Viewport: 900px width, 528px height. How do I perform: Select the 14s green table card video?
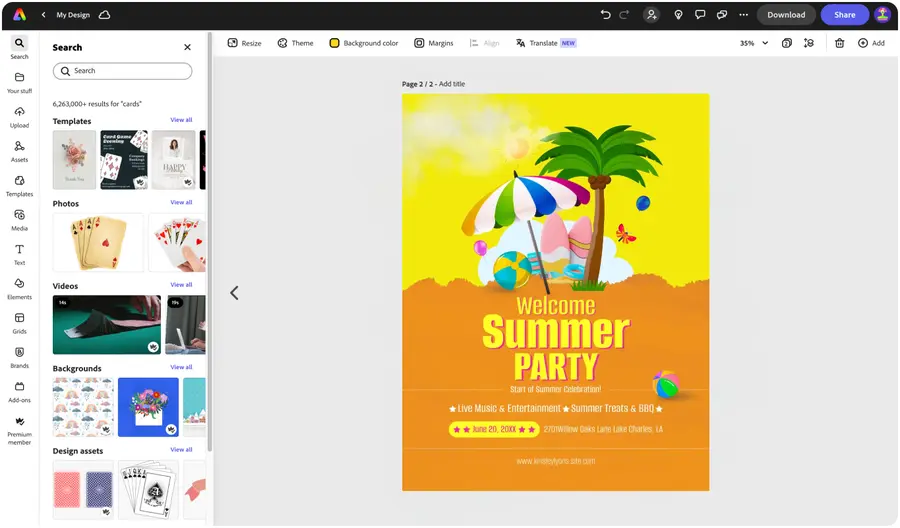(107, 325)
